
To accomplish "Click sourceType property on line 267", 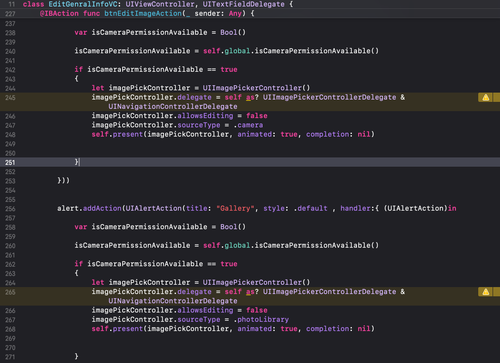I will point(199,319).
